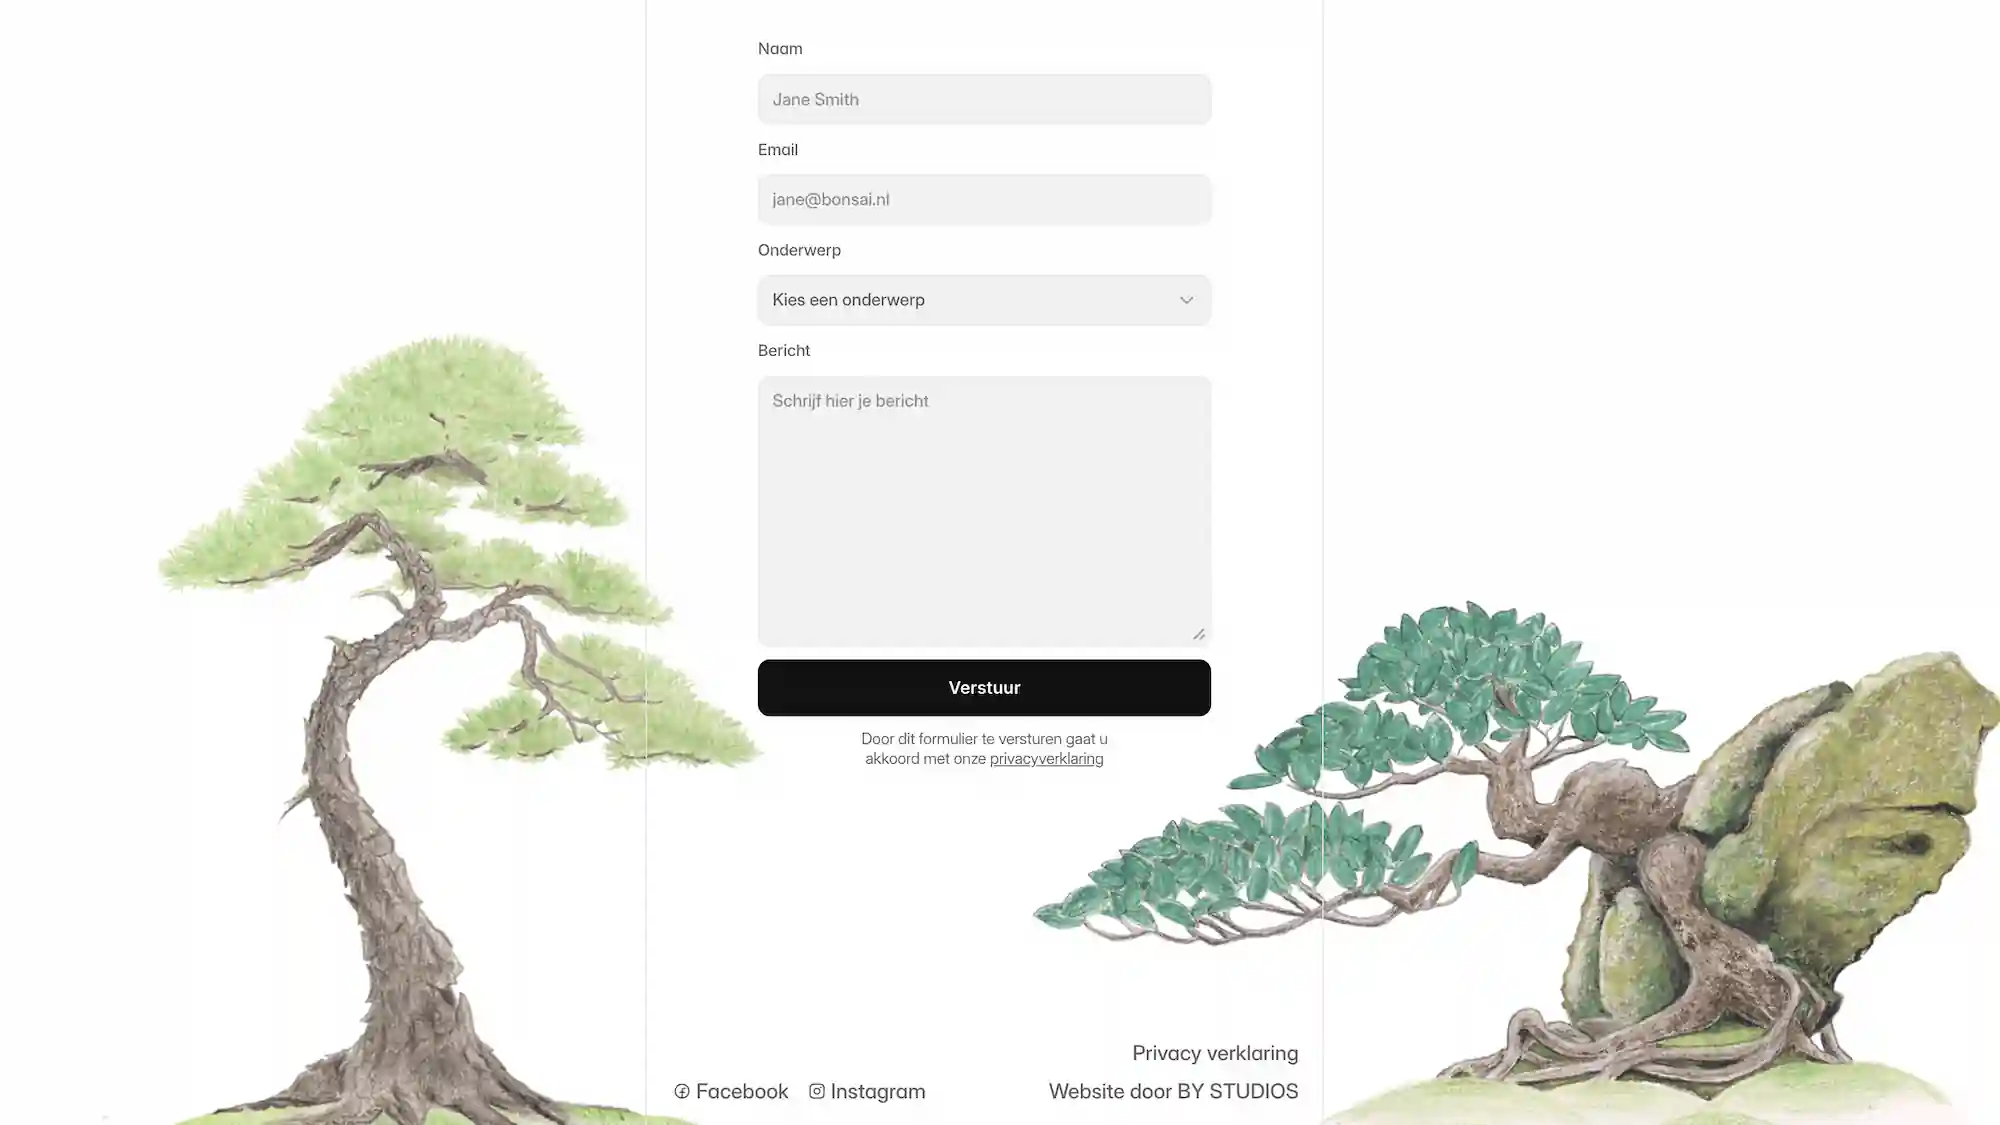Click the resize grip of the Bericht textarea
Viewport: 2000px width, 1125px height.
pos(1199,634)
